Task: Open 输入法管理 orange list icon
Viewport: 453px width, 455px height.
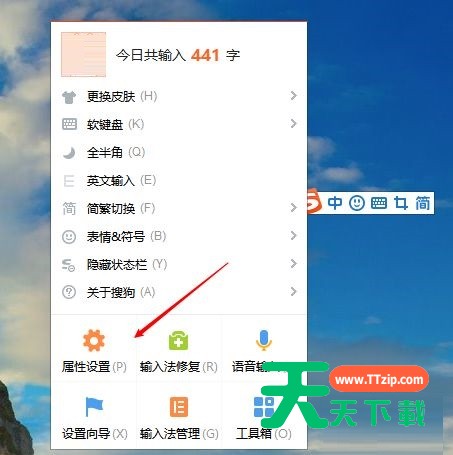Action: (x=179, y=407)
